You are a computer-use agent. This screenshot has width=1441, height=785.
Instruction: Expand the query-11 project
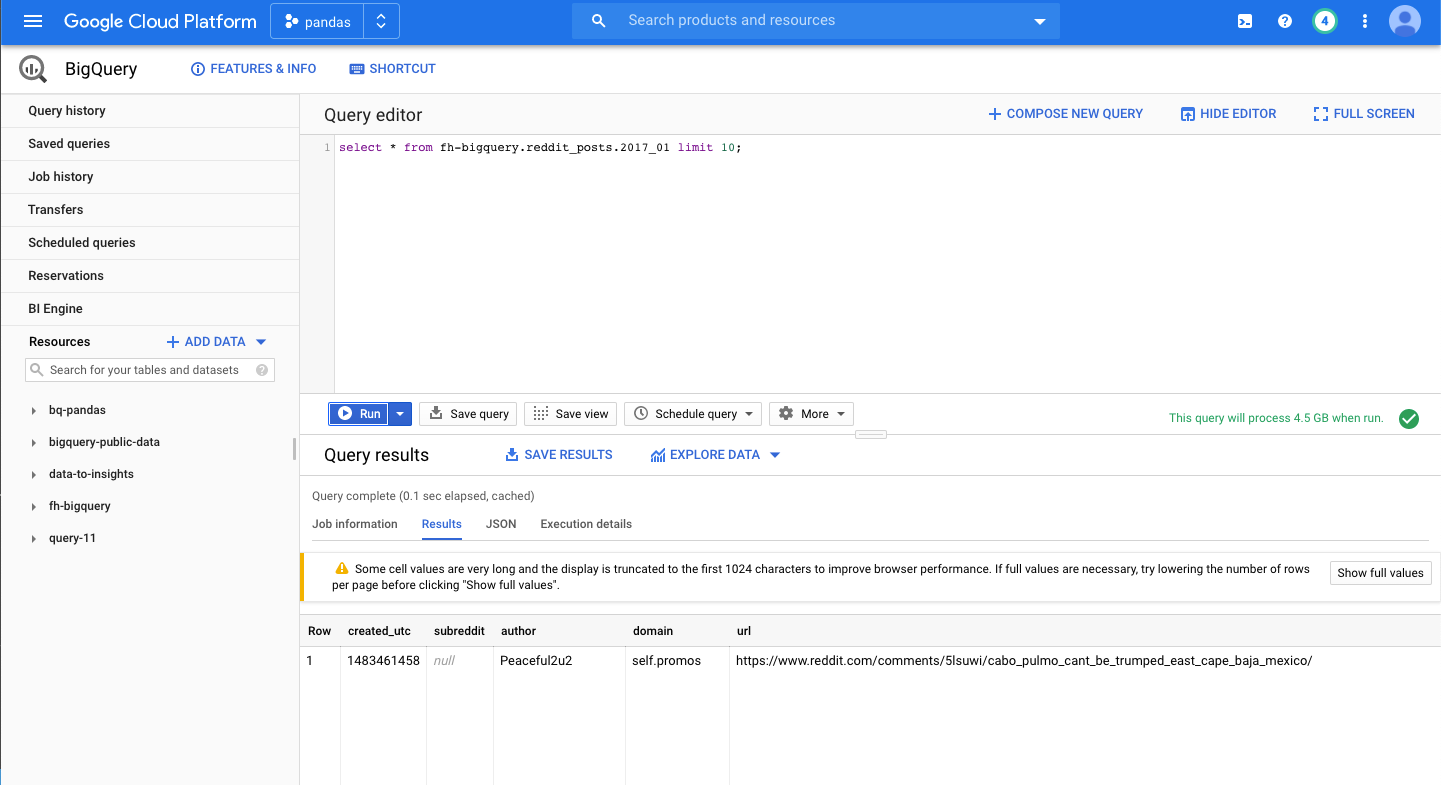pyautogui.click(x=34, y=539)
